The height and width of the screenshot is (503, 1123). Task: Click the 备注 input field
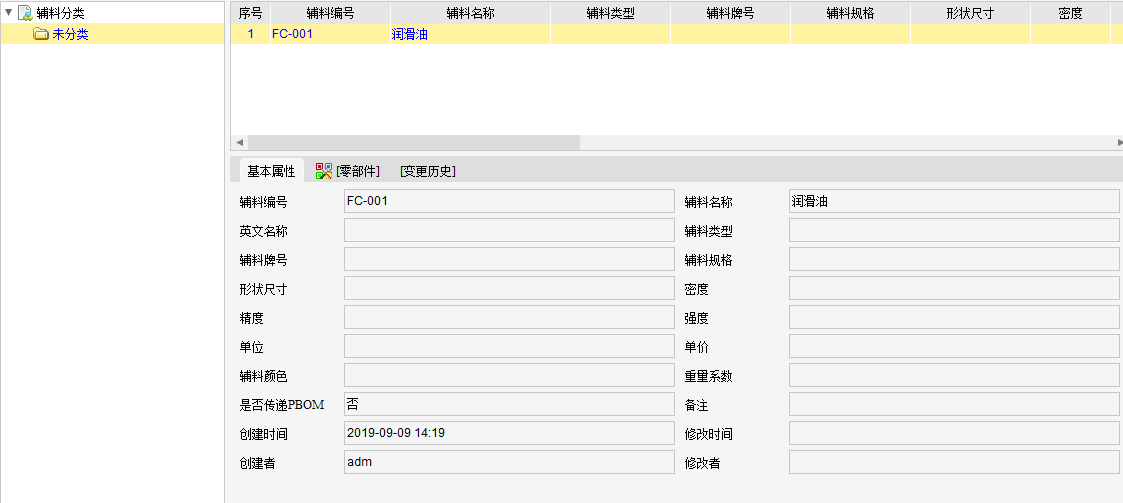tap(954, 405)
